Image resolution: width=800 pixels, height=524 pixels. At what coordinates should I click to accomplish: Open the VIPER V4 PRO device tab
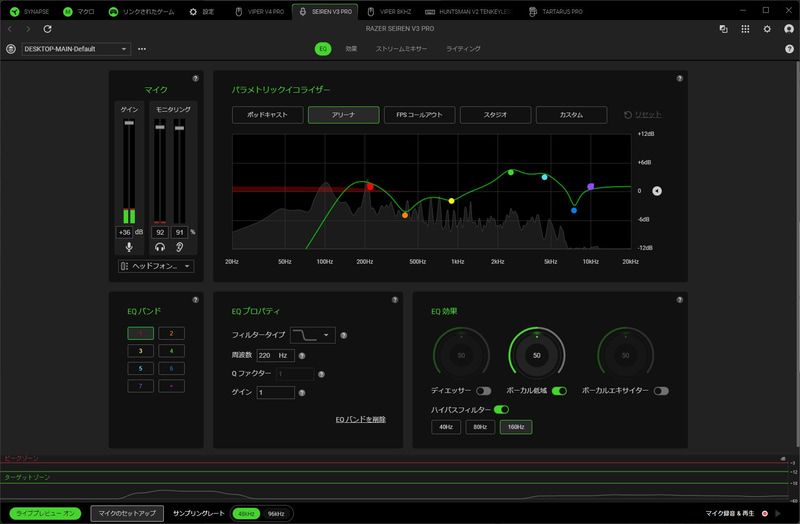259,11
